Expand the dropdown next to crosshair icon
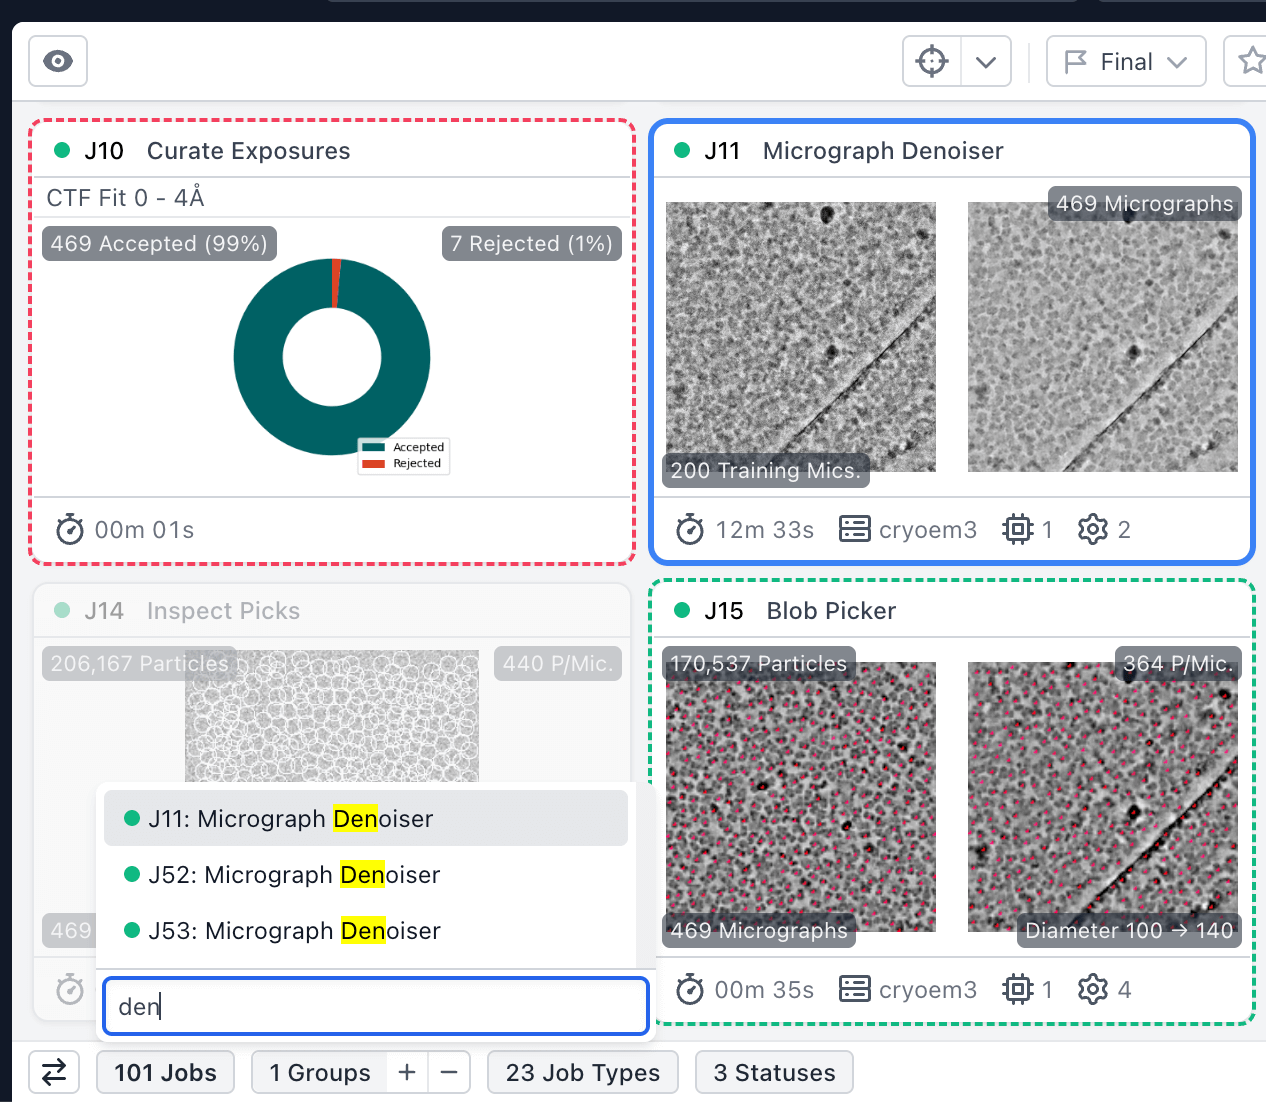 click(986, 62)
